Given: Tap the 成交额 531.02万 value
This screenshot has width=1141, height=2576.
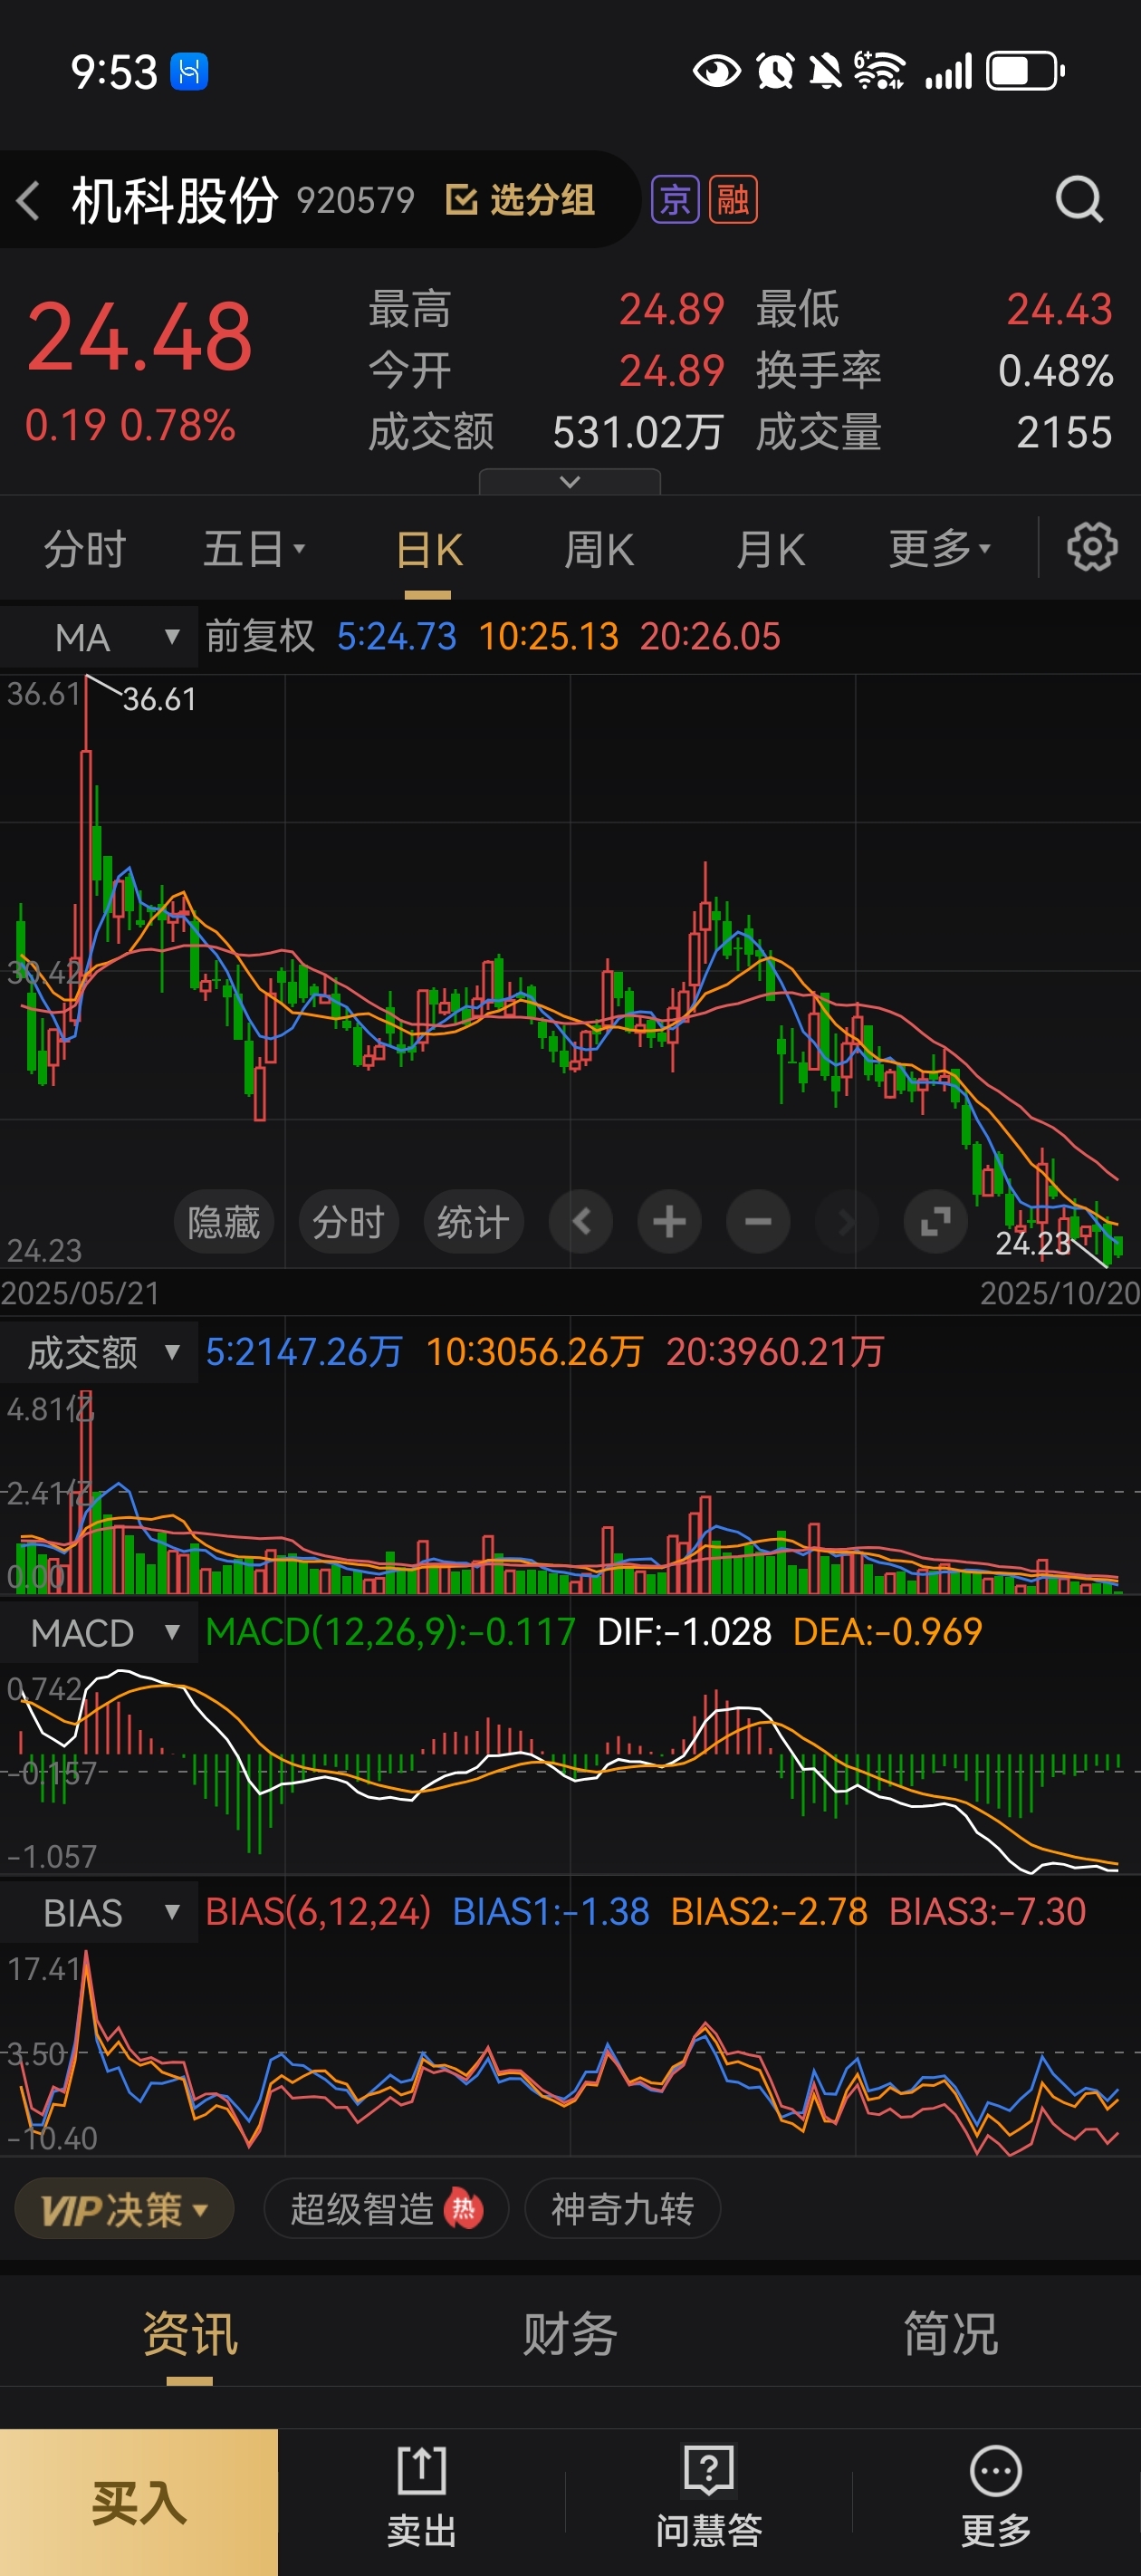Looking at the screenshot, I should coord(637,432).
